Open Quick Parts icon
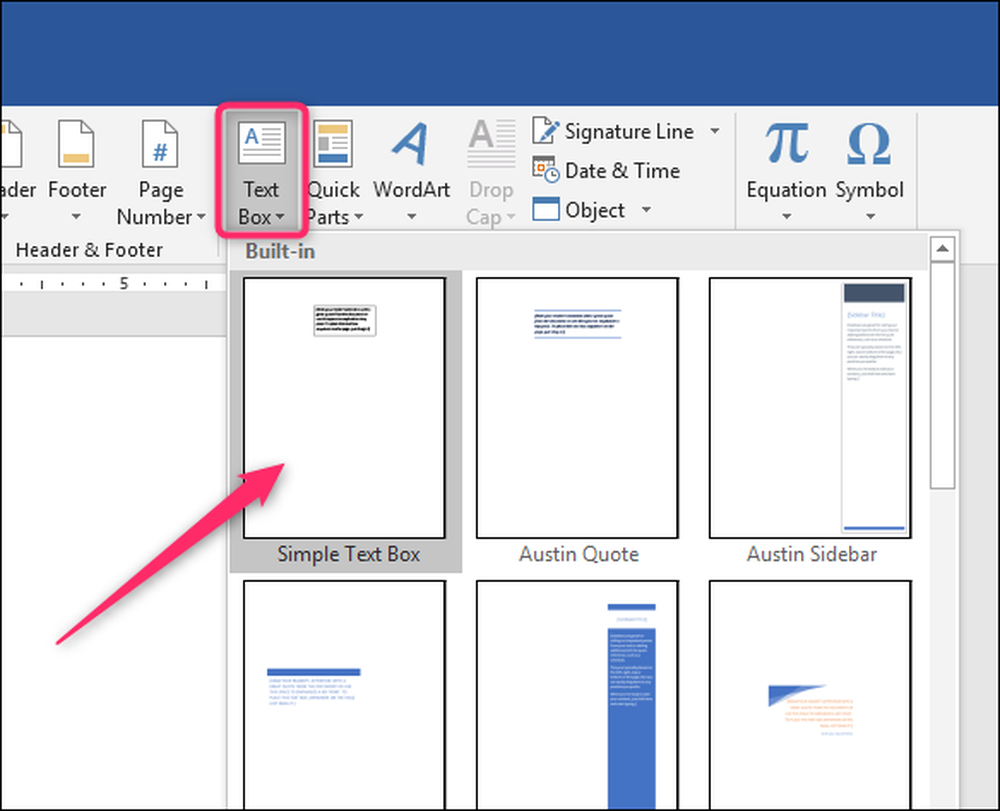Screen dimensions: 1000x811 tap(333, 143)
